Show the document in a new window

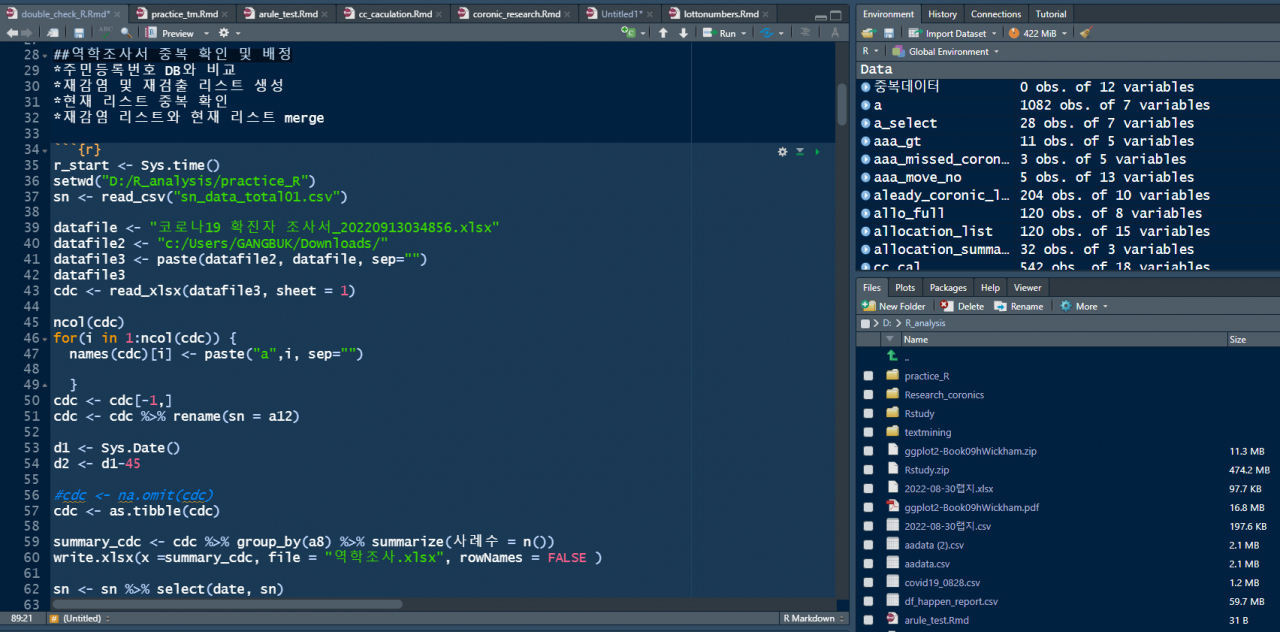[x=52, y=33]
